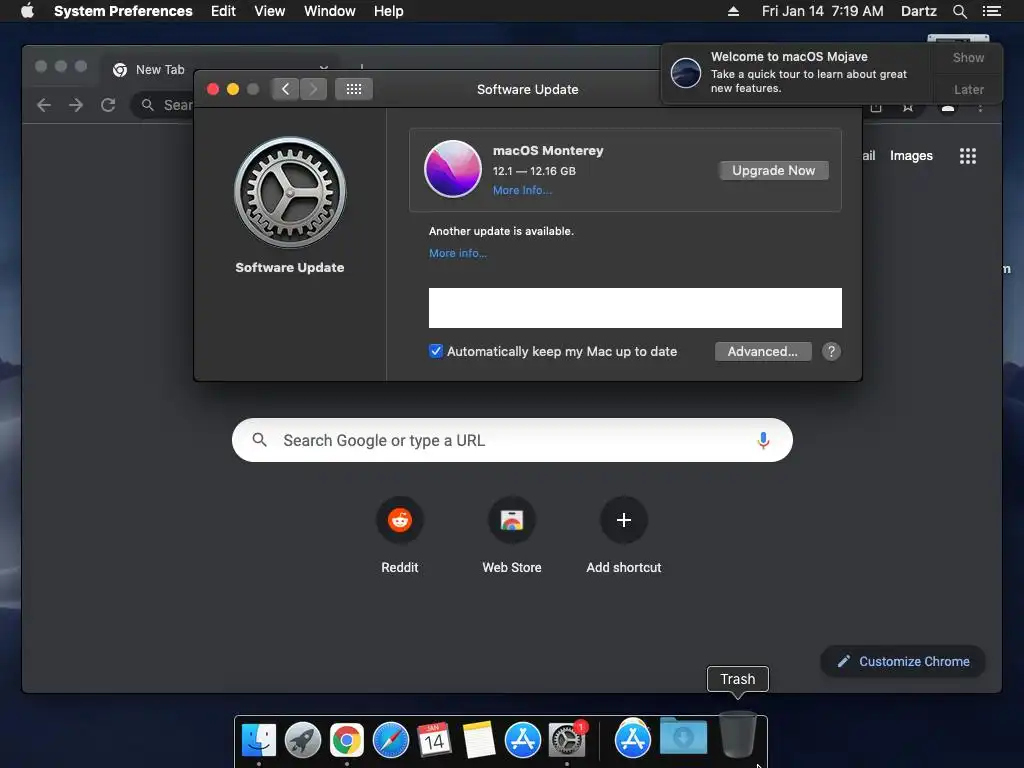Open the Reddit shortcut
Image resolution: width=1024 pixels, height=768 pixels.
400,520
